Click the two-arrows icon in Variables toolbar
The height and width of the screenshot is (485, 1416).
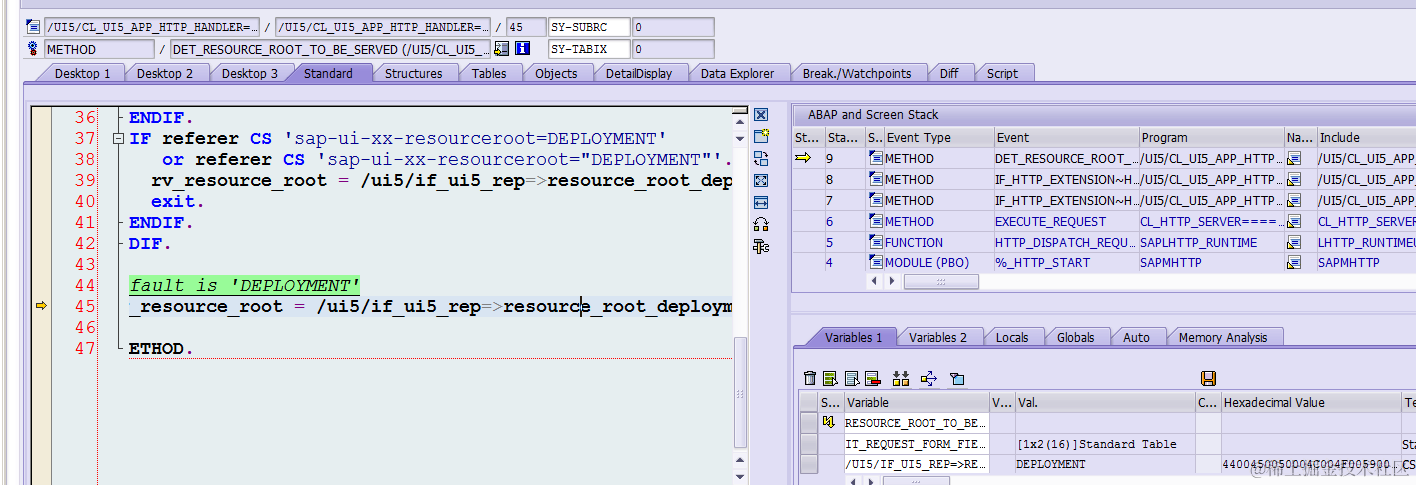(901, 378)
